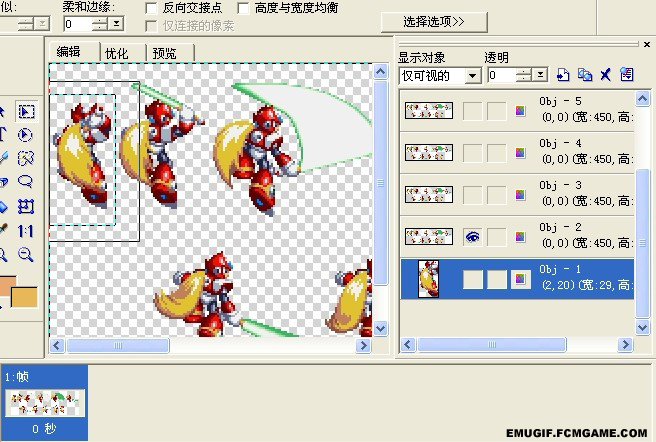Show Obj - 1 via visibility box

point(473,279)
